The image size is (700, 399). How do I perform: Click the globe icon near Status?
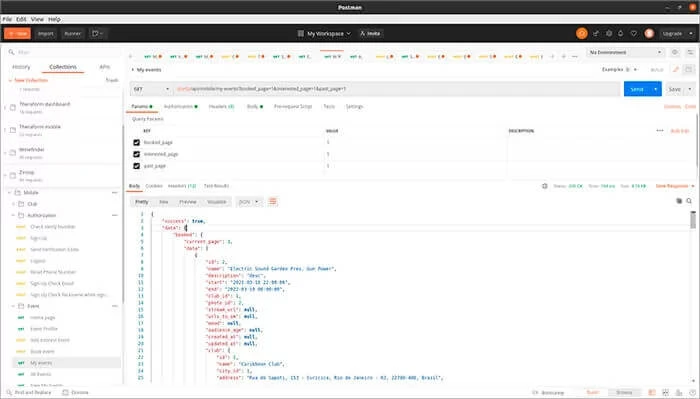click(545, 186)
